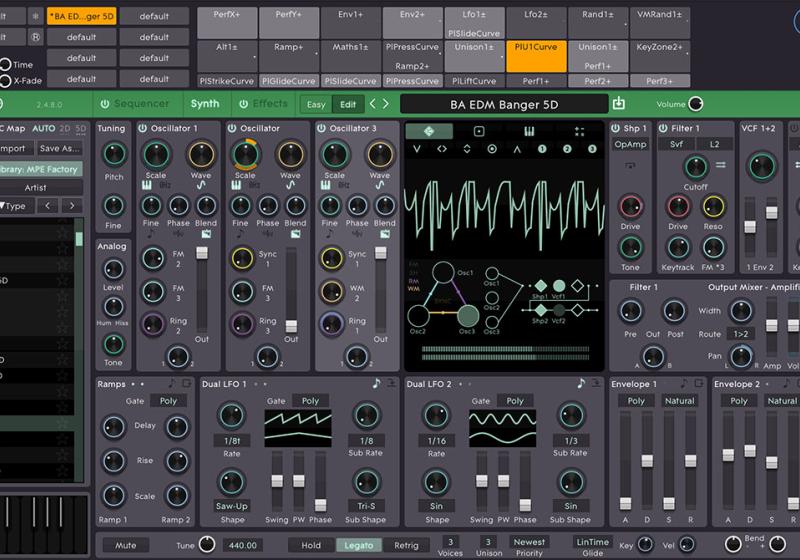Image resolution: width=800 pixels, height=560 pixels.
Task: Click the 440.00 tune value field
Action: pyautogui.click(x=244, y=545)
